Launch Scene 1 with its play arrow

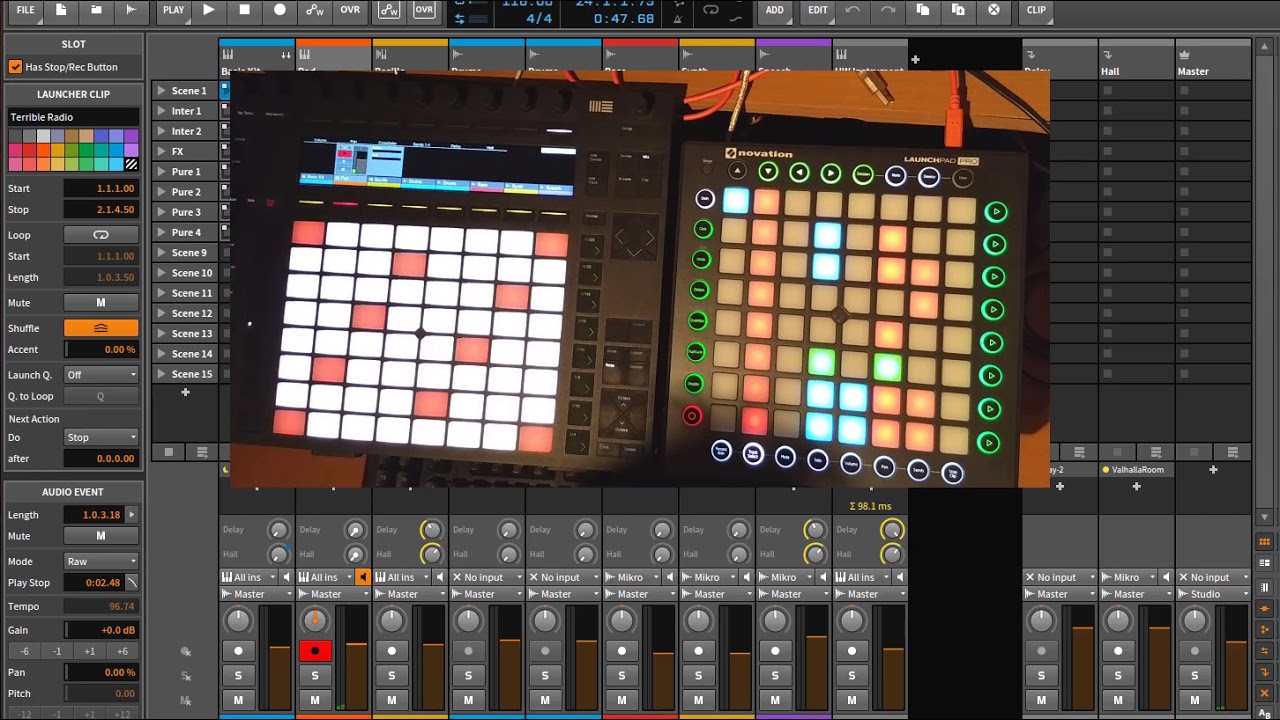[161, 90]
